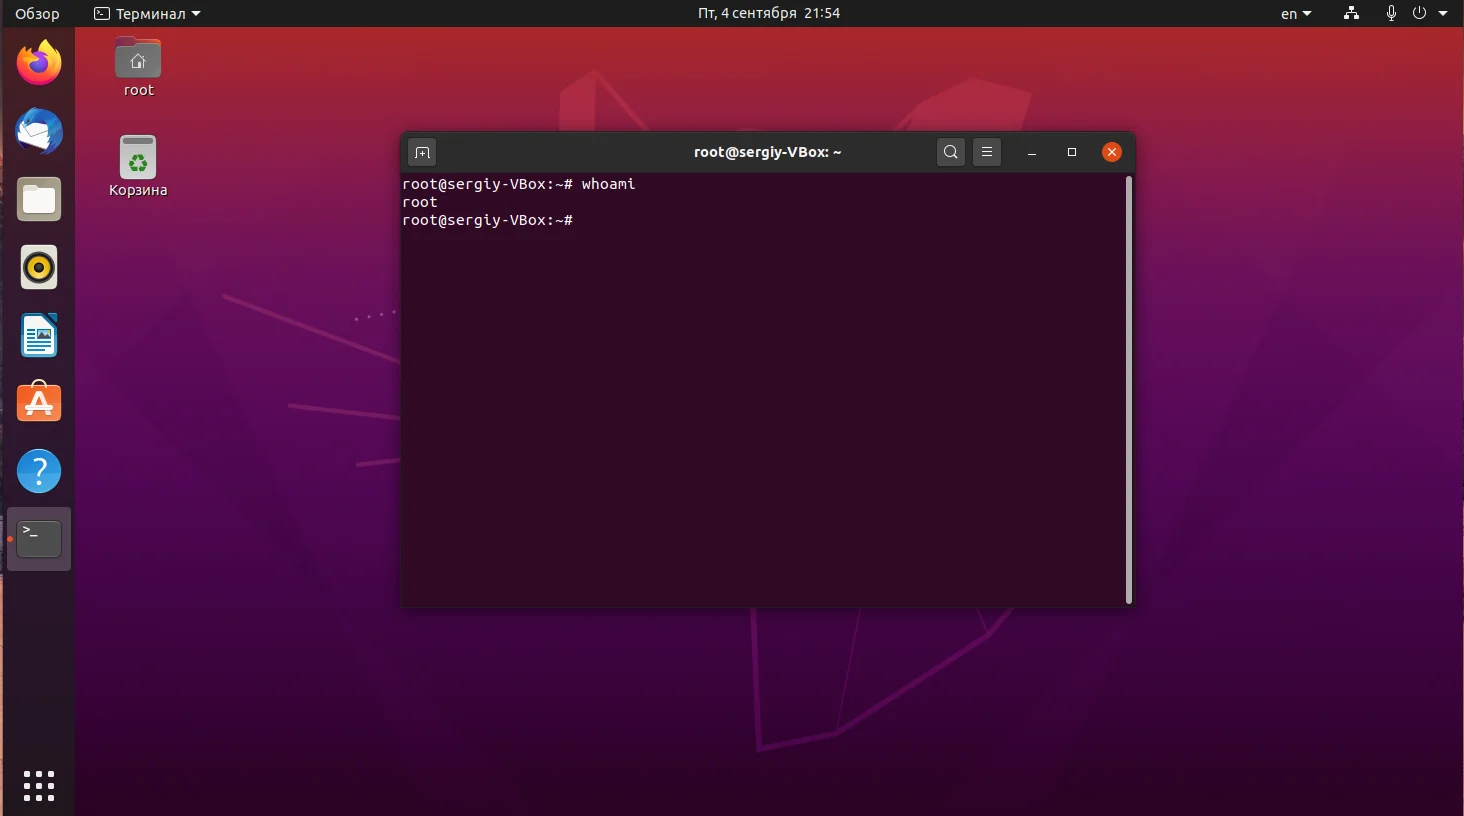Screen dimensions: 1464x816
Task: Click the Terminal icon in the dock
Action: pos(39,539)
